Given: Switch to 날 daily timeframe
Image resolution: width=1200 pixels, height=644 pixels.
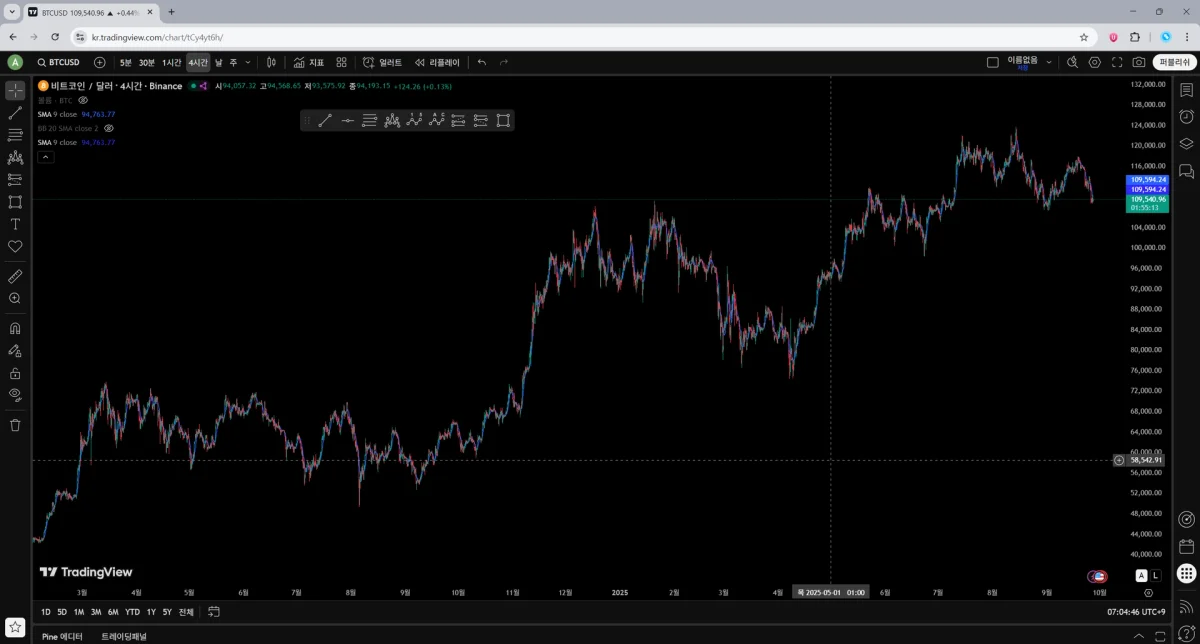Looking at the screenshot, I should click(219, 62).
